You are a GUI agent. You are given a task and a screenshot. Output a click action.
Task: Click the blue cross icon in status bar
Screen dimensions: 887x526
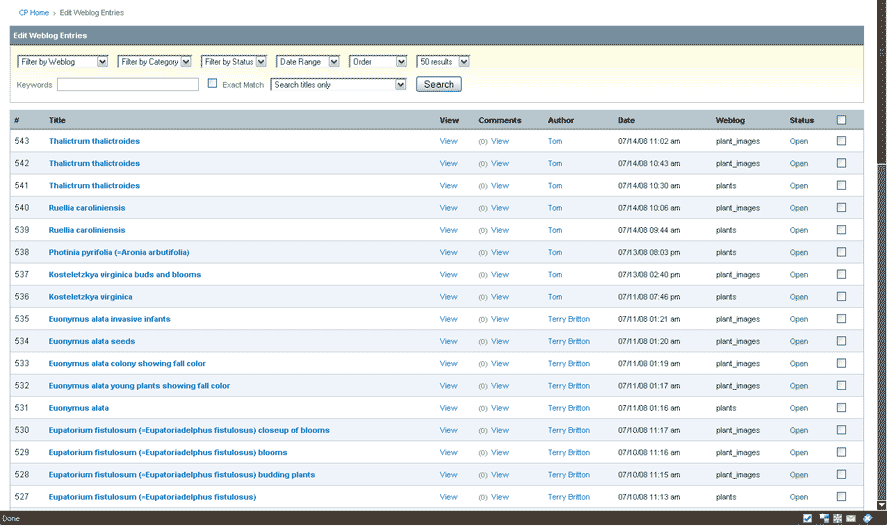867,518
